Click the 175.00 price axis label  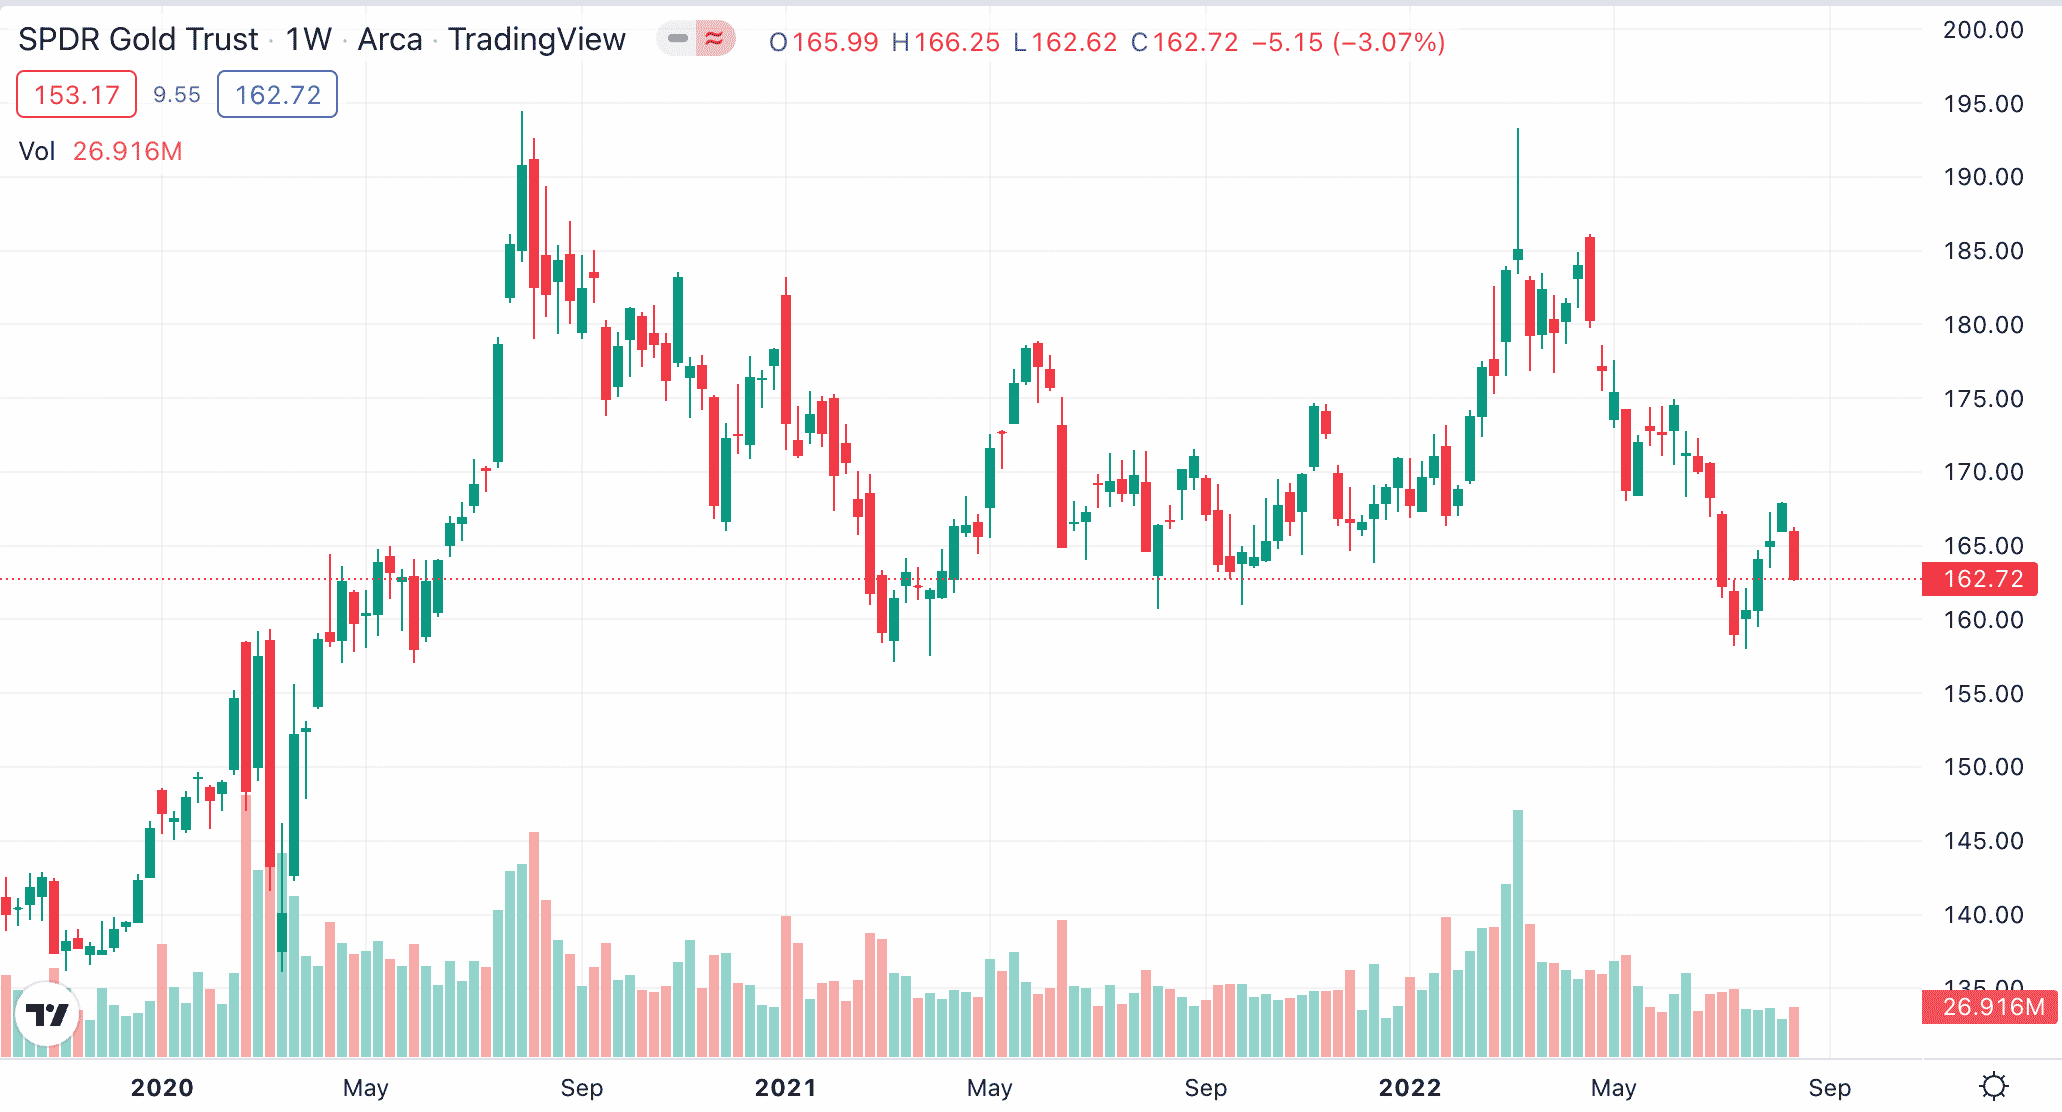tap(1983, 399)
